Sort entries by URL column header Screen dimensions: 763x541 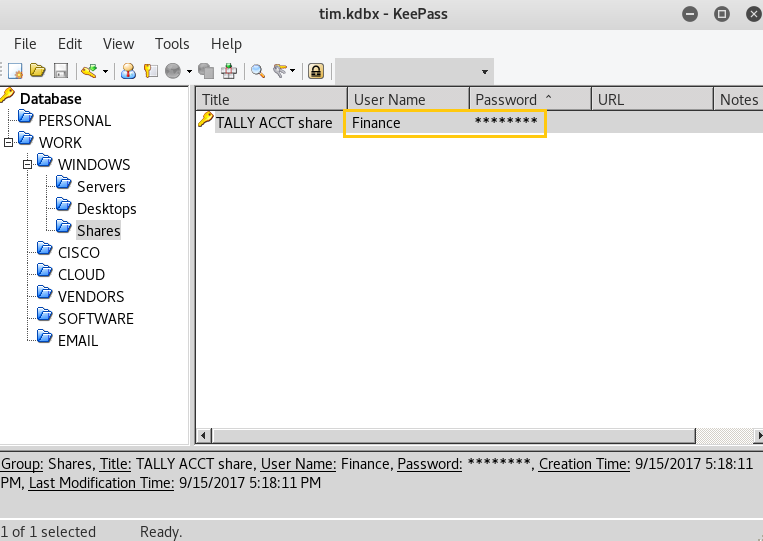click(x=653, y=99)
